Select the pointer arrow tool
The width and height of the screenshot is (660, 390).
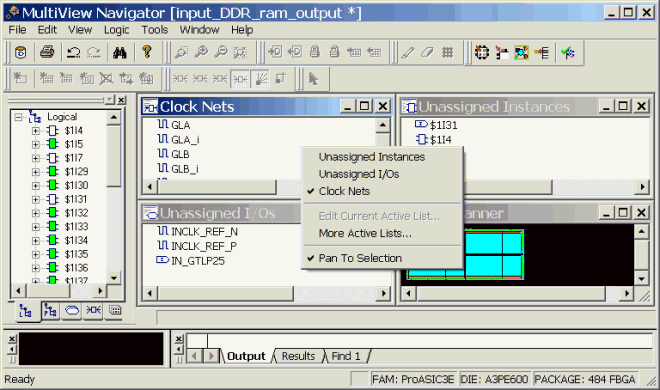click(x=313, y=79)
